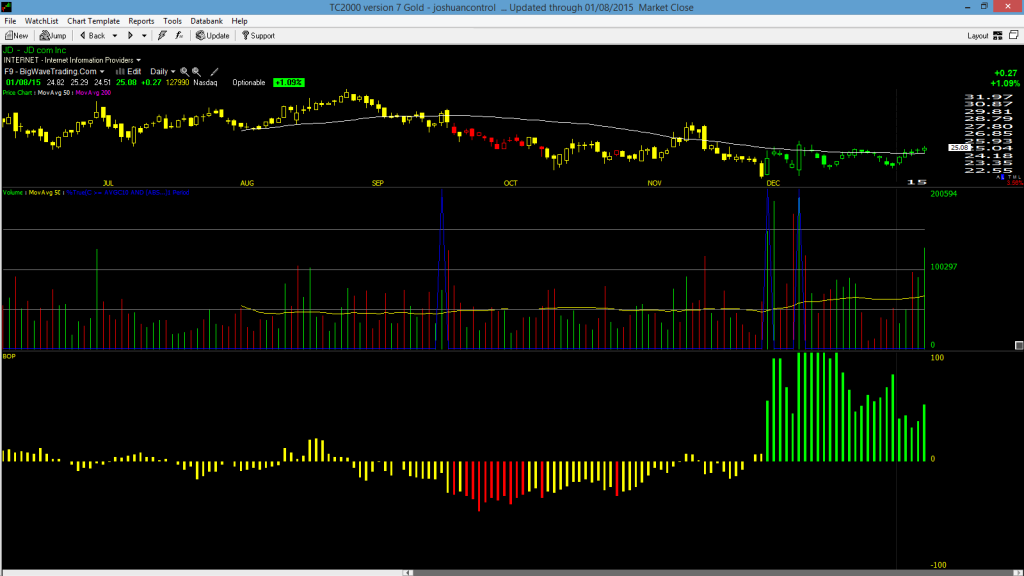This screenshot has height=576, width=1024.
Task: Open the Support button
Action: [259, 36]
